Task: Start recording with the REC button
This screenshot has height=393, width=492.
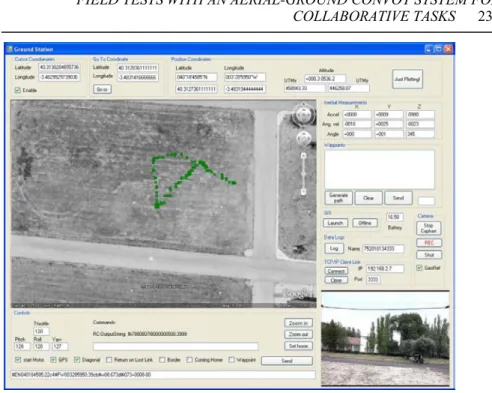Action: coord(429,243)
